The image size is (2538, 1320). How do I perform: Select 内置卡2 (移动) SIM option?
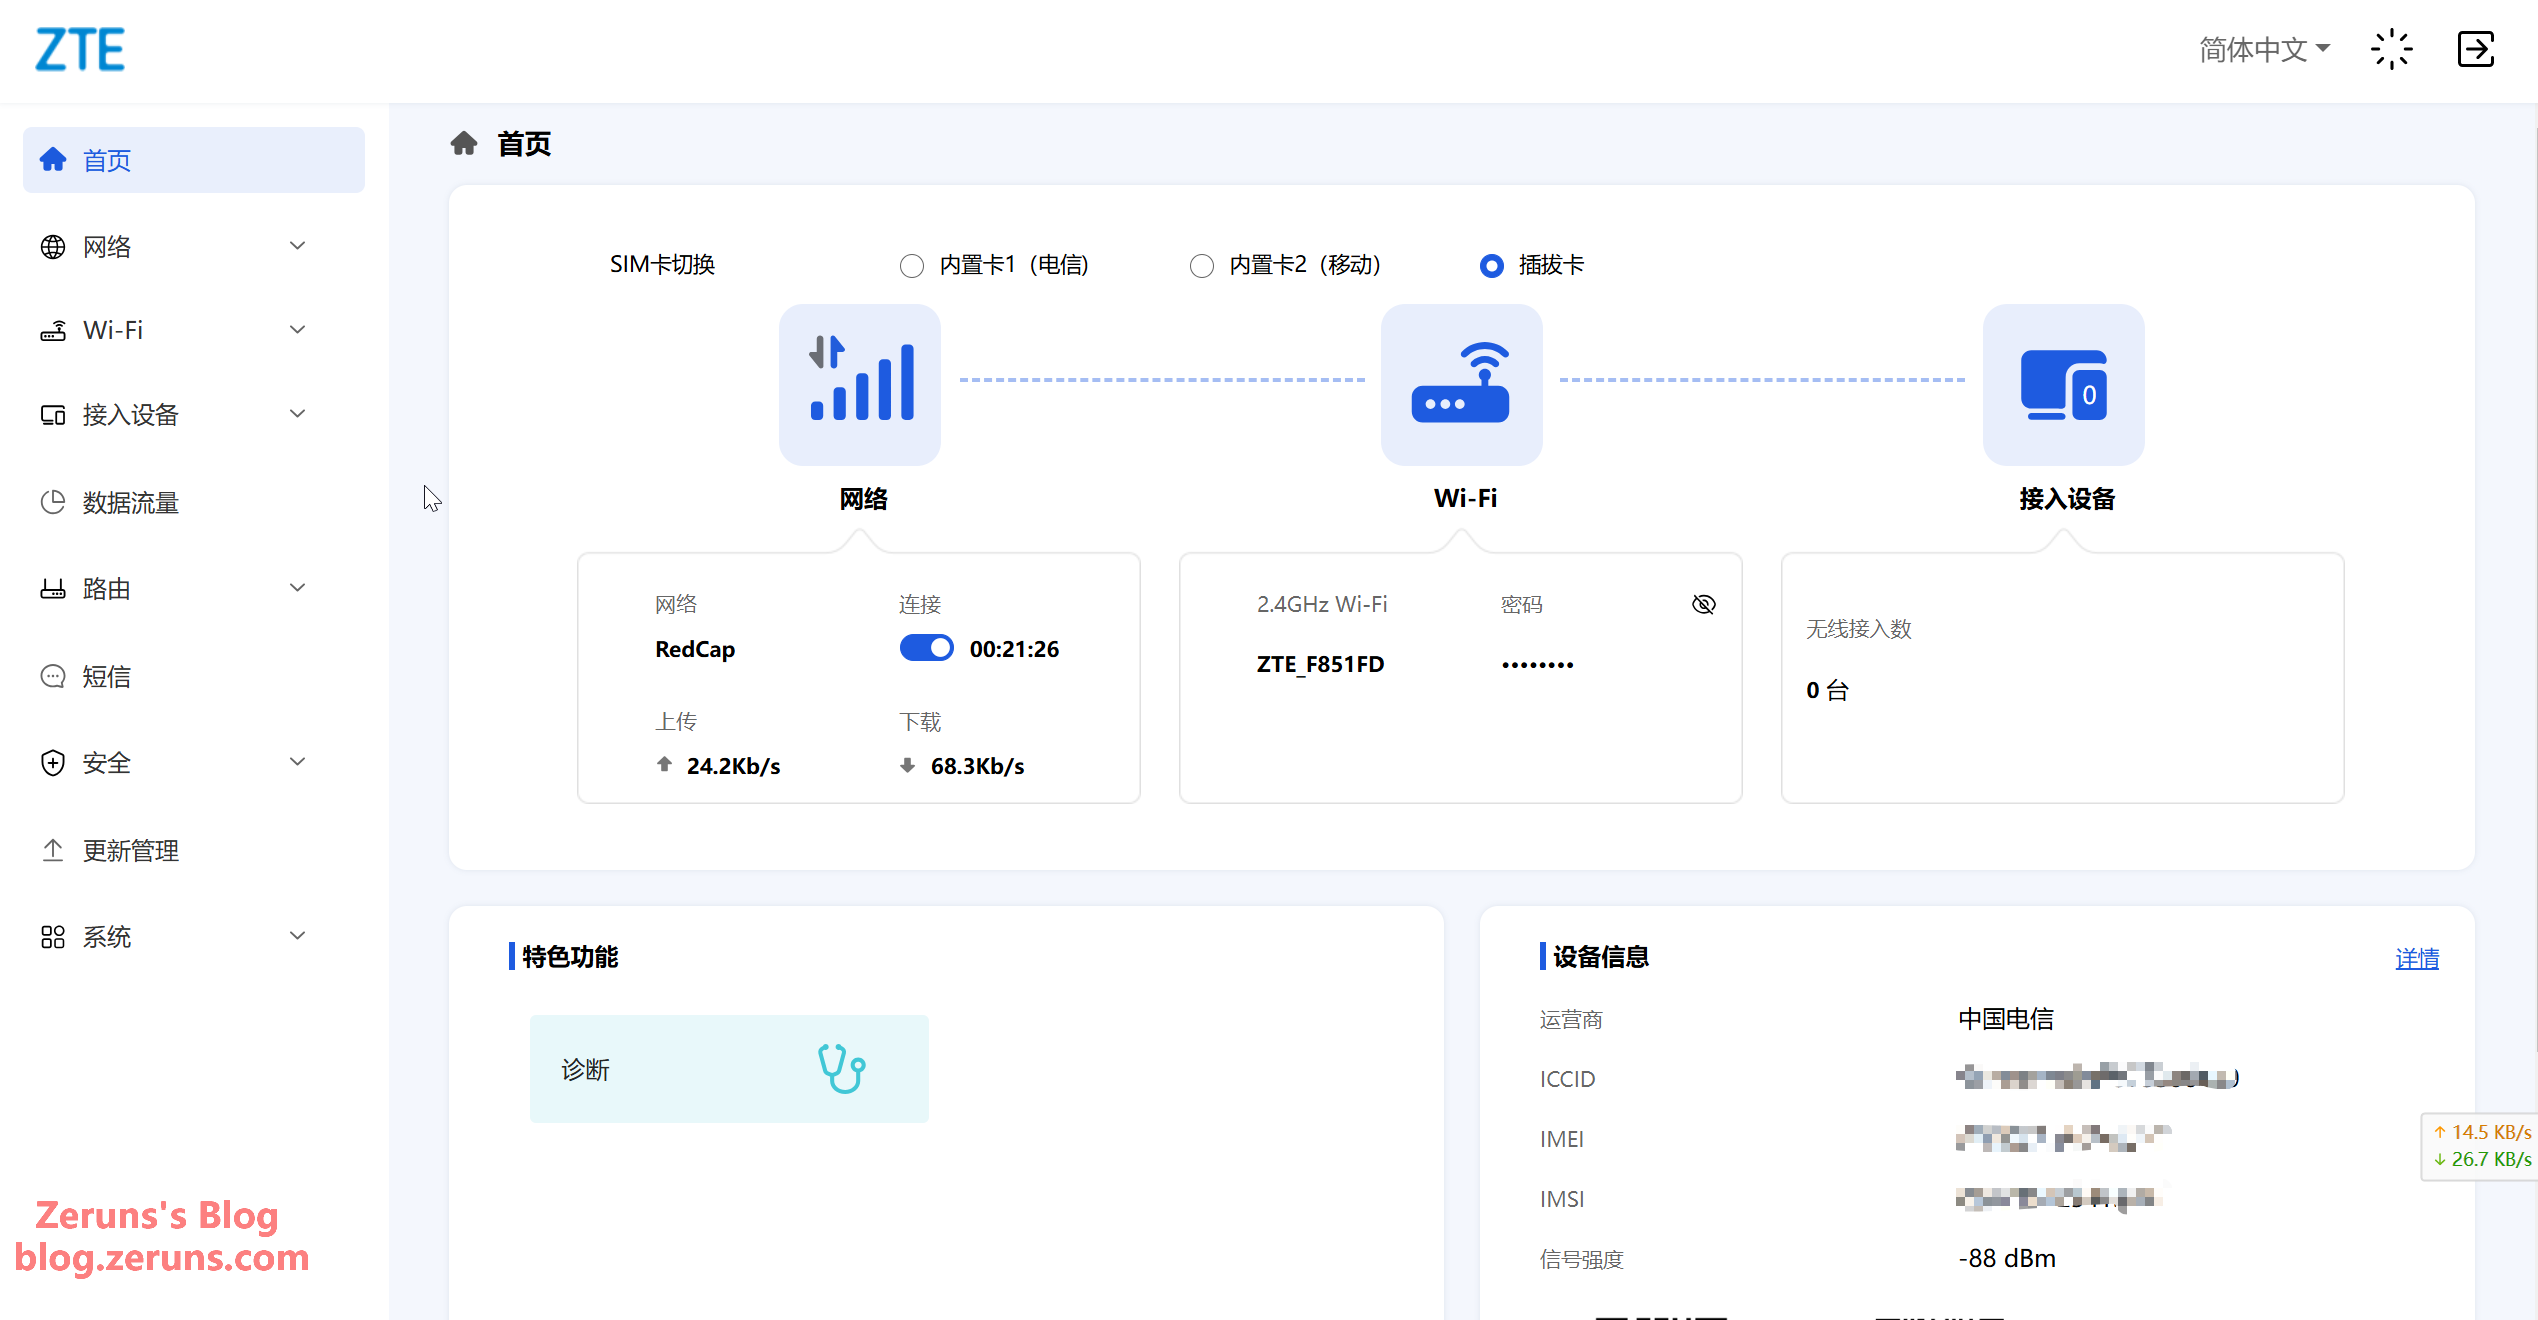click(1202, 265)
